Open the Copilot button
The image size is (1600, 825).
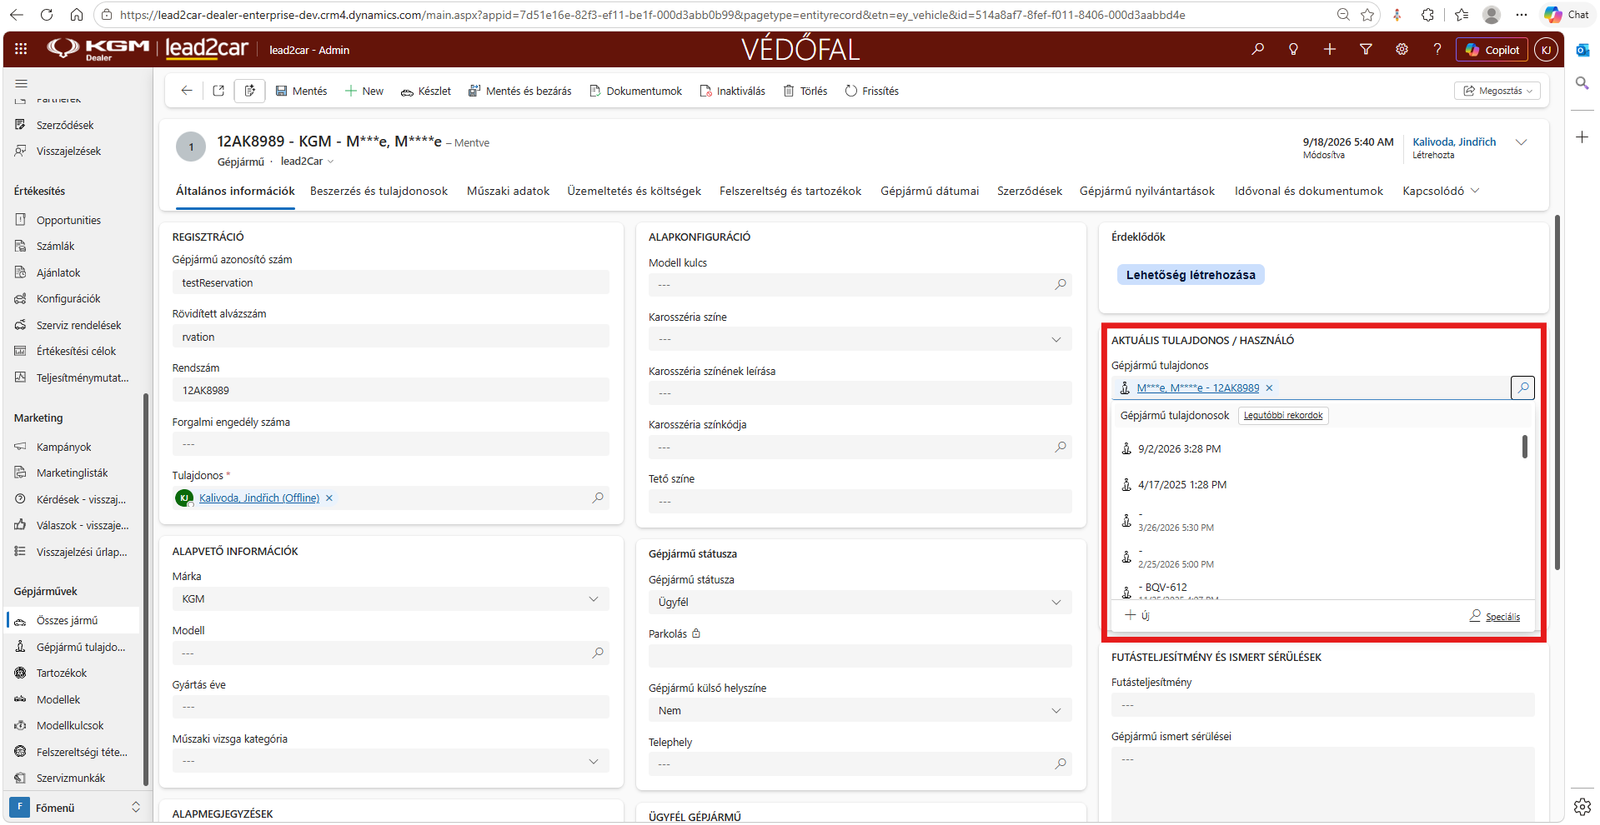[1491, 50]
